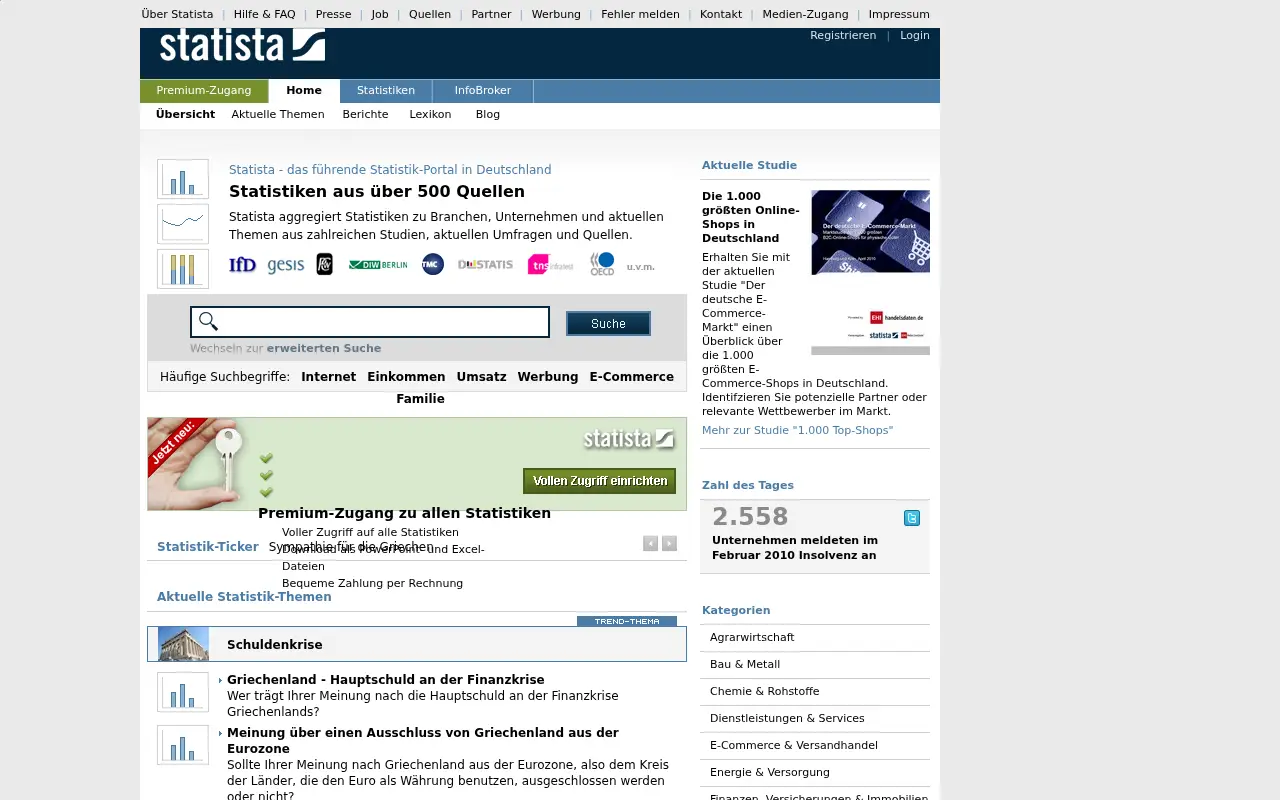Image resolution: width=1280 pixels, height=800 pixels.
Task: Click chart icon next to Griechenland Hauptschuld
Action: tap(183, 692)
